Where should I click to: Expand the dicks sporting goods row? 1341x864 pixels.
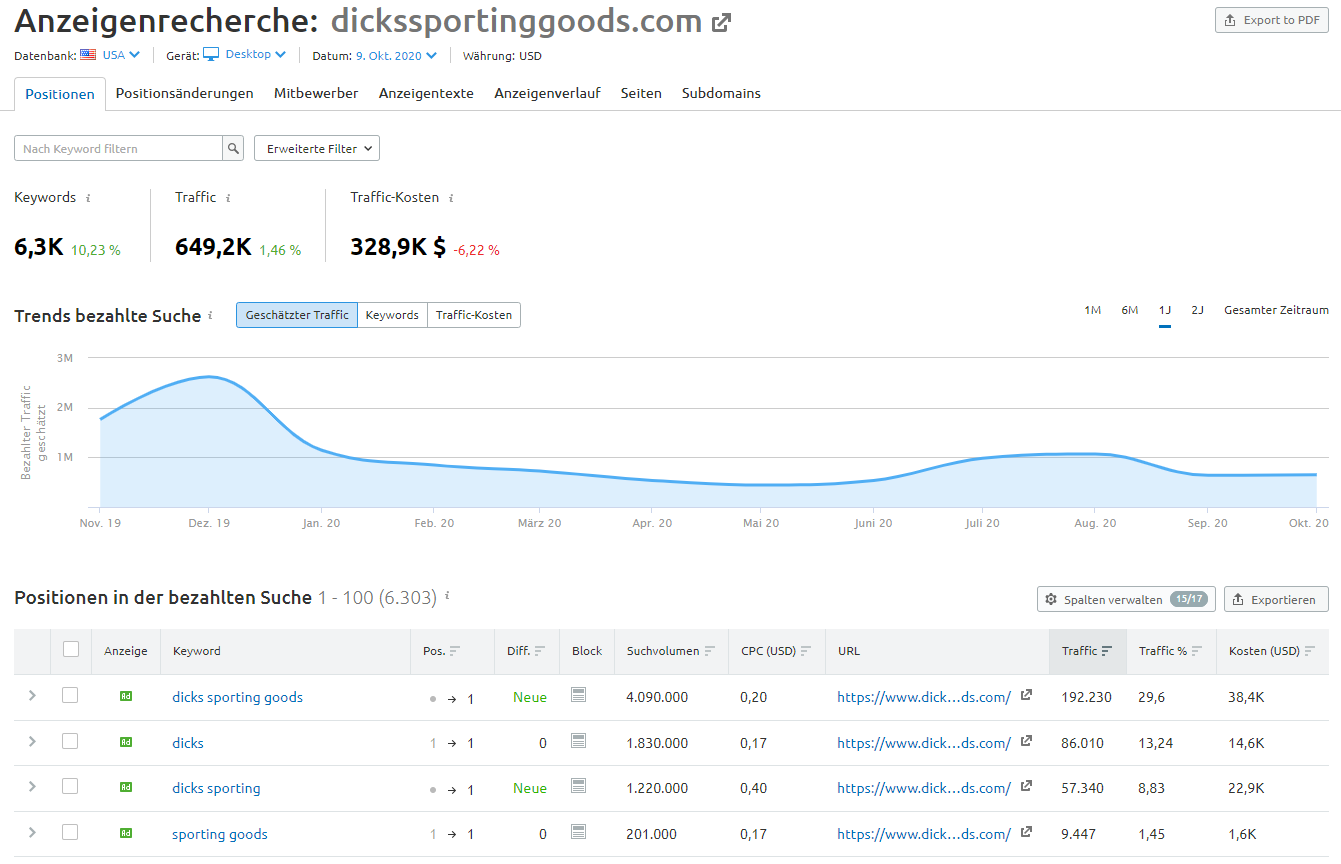click(32, 695)
